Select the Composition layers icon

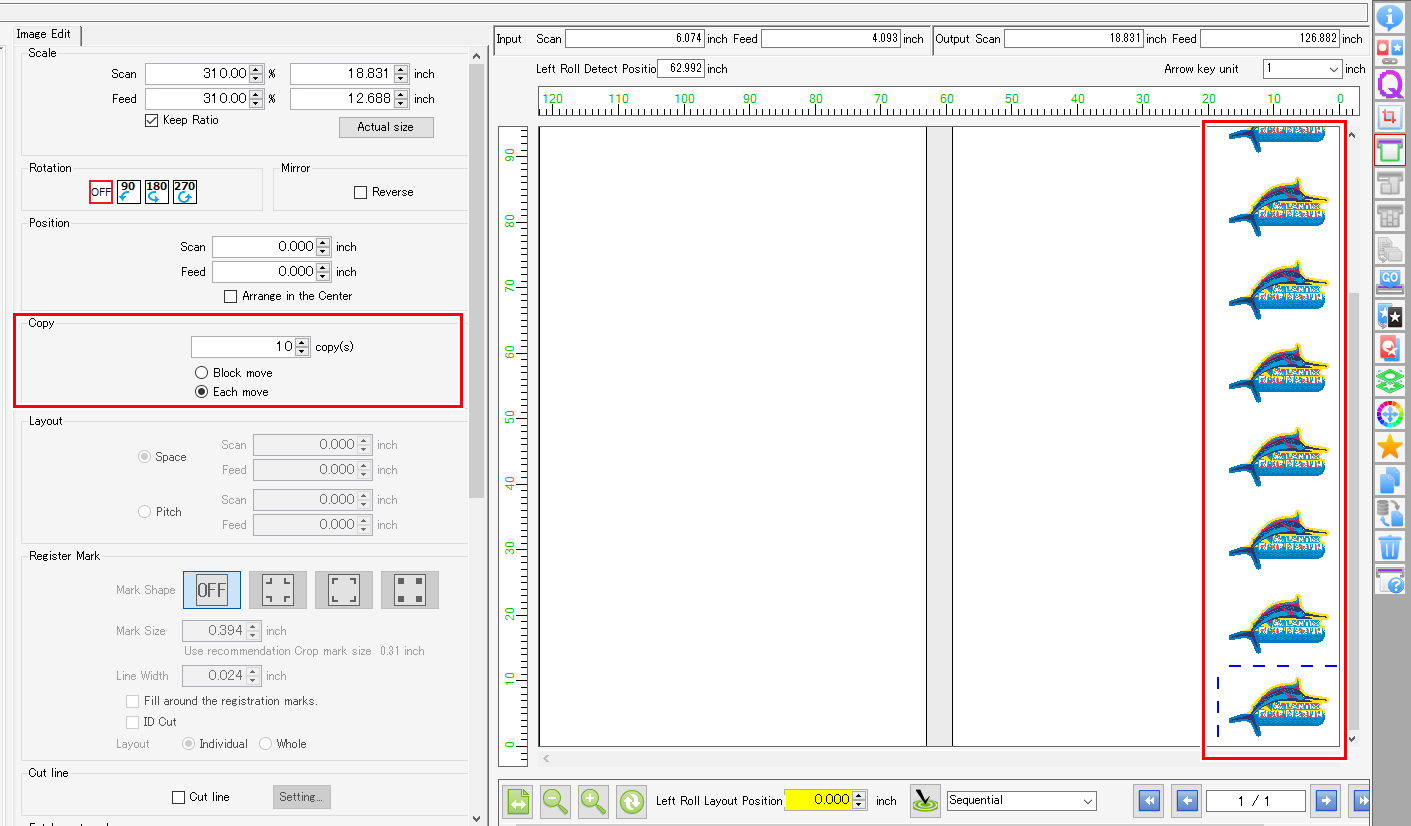pyautogui.click(x=1390, y=380)
